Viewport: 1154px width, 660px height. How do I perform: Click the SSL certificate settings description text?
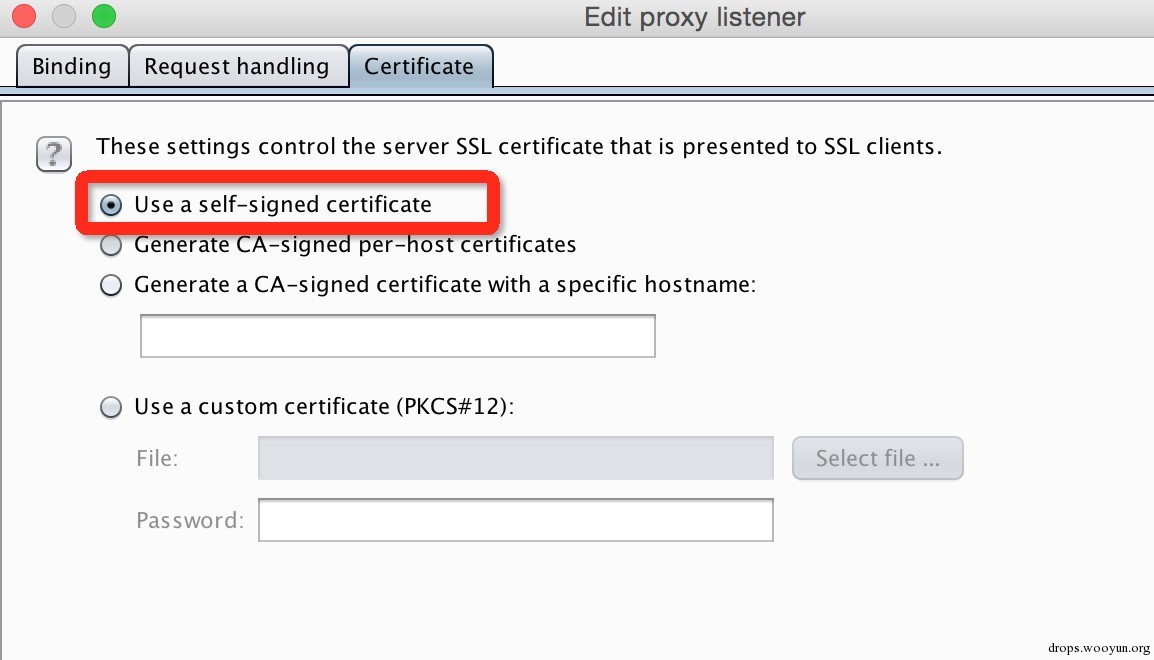519,147
